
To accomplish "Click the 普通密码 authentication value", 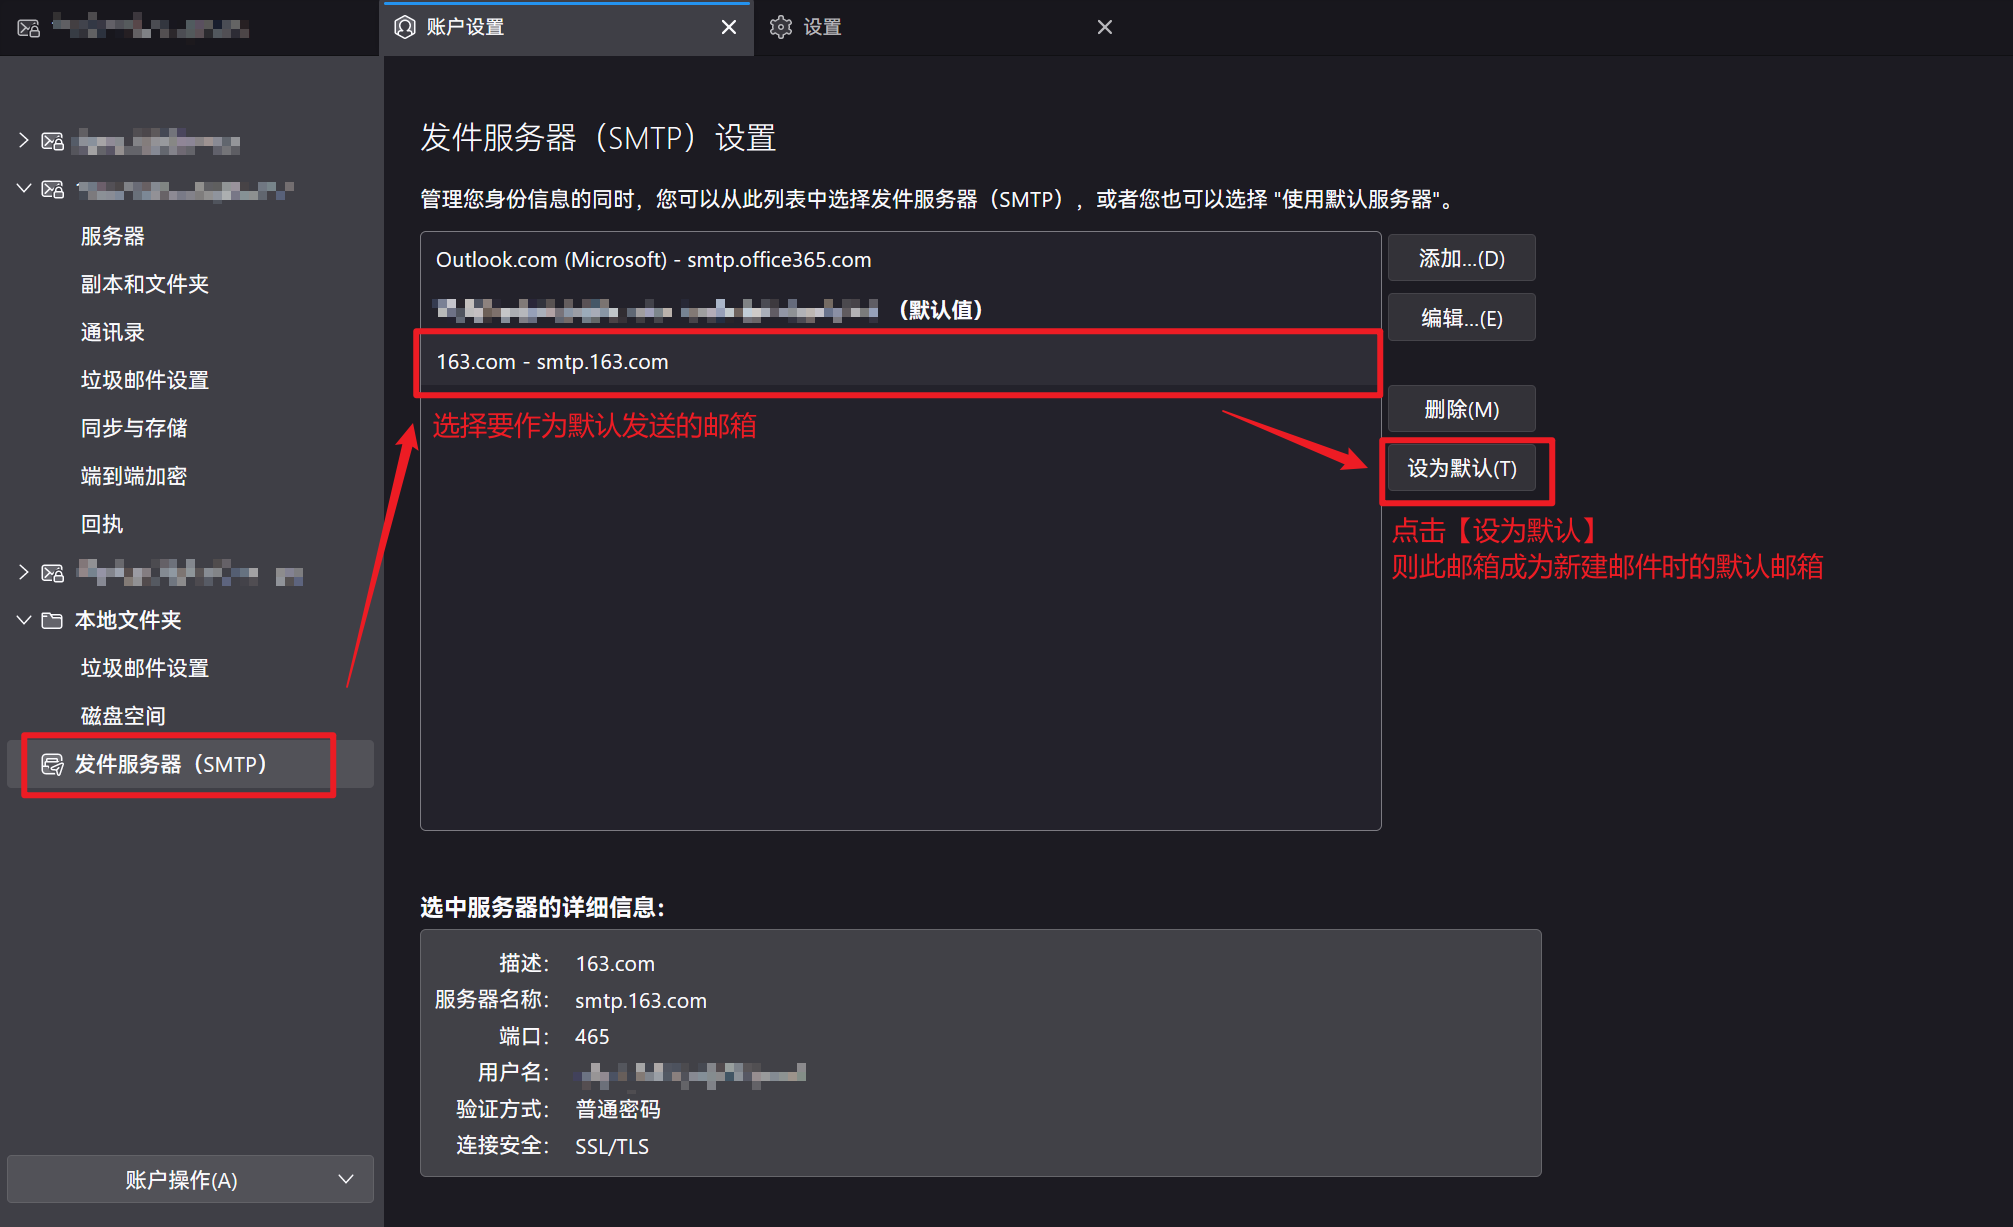I will pos(618,1110).
